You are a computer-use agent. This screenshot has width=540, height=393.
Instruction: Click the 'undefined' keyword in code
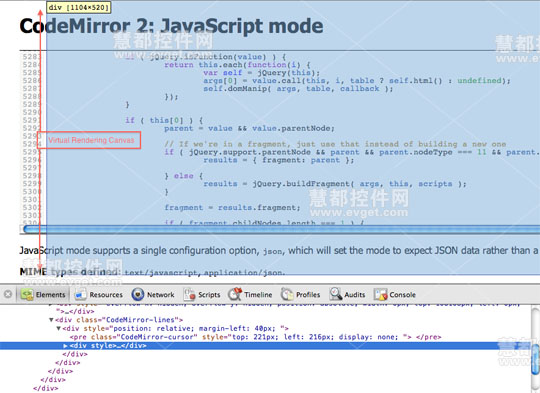click(479, 81)
